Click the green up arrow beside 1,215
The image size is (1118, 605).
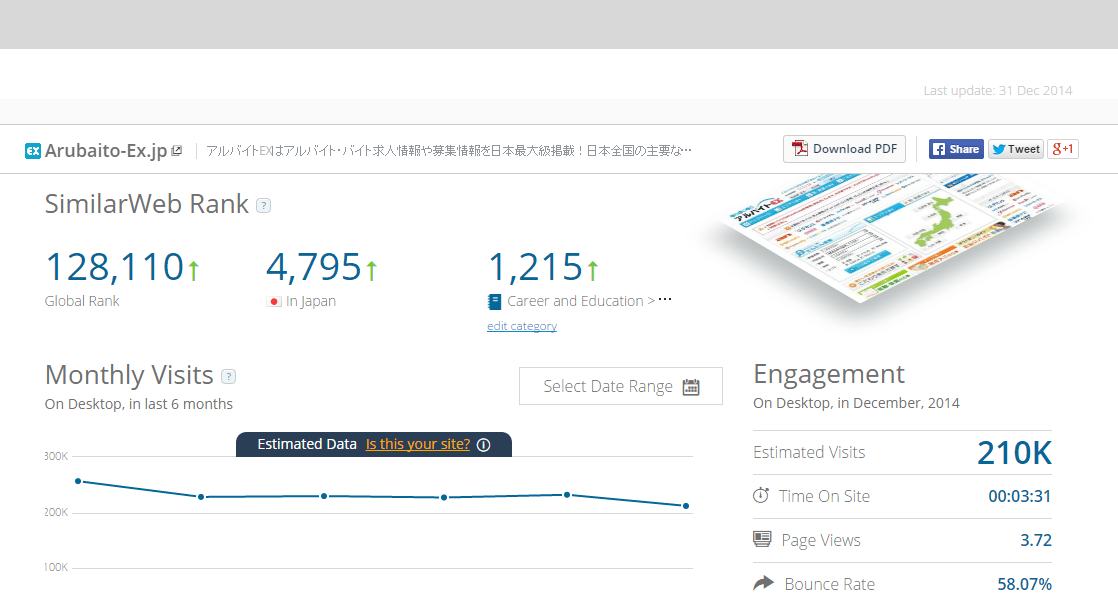[593, 269]
